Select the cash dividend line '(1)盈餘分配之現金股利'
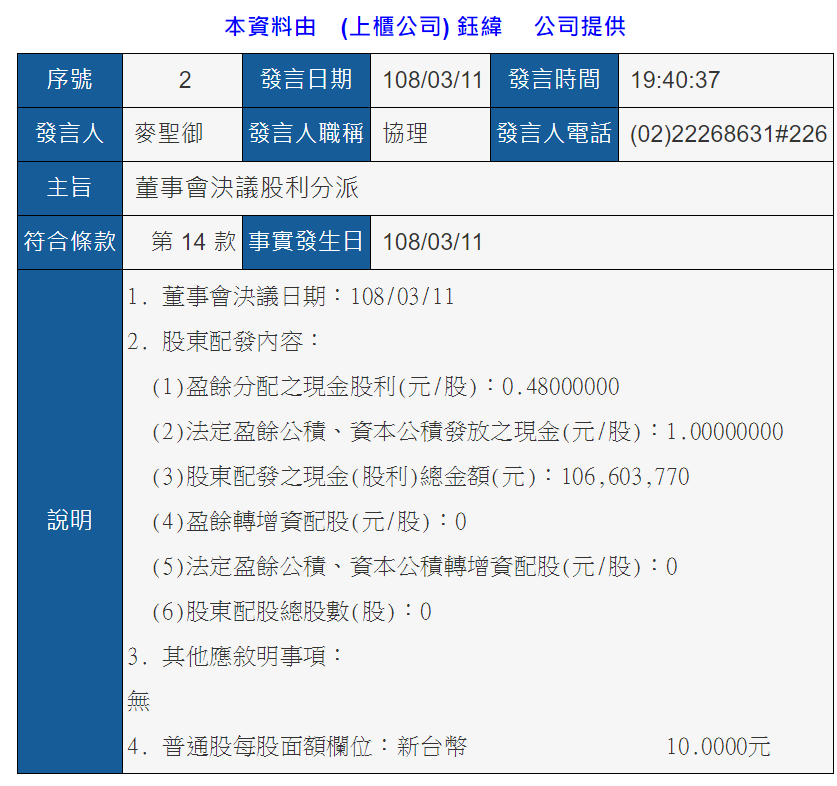The height and width of the screenshot is (786, 837). pyautogui.click(x=385, y=387)
